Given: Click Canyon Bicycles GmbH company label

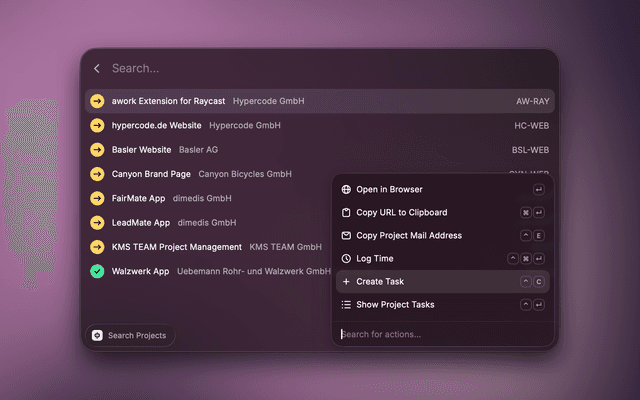Looking at the screenshot, I should 245,174.
